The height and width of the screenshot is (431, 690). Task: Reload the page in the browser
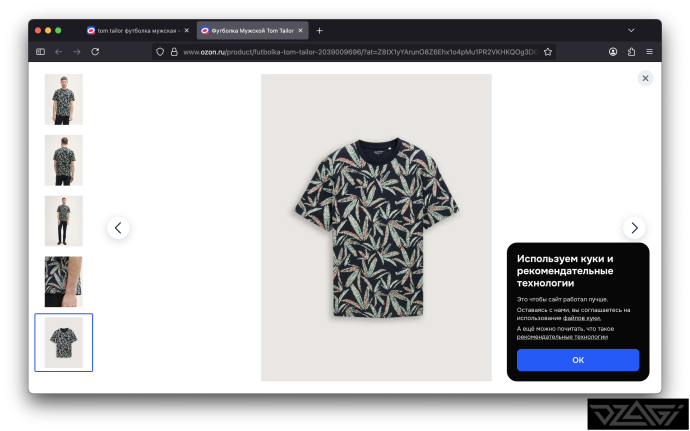95,51
